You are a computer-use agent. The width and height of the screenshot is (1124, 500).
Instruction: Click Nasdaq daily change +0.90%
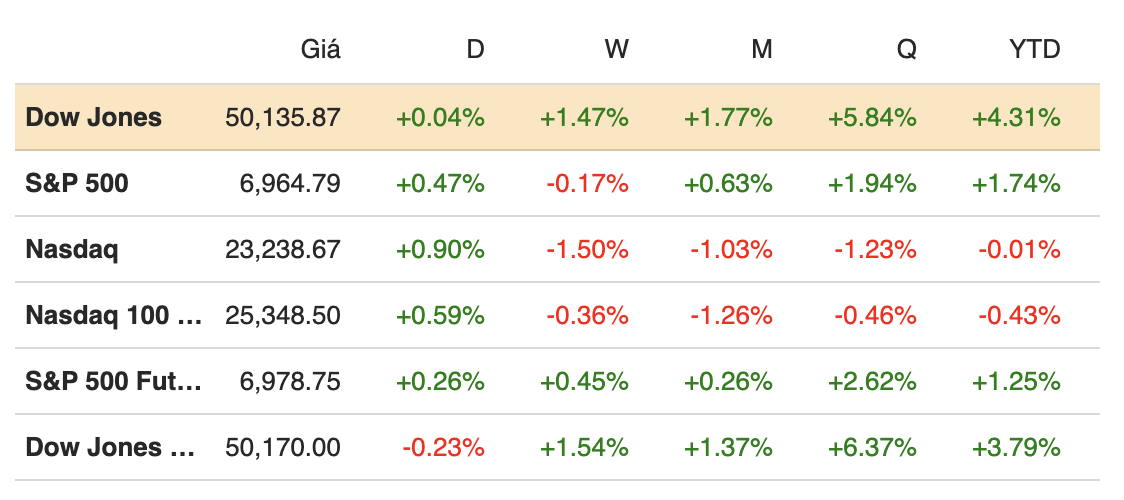(x=440, y=250)
